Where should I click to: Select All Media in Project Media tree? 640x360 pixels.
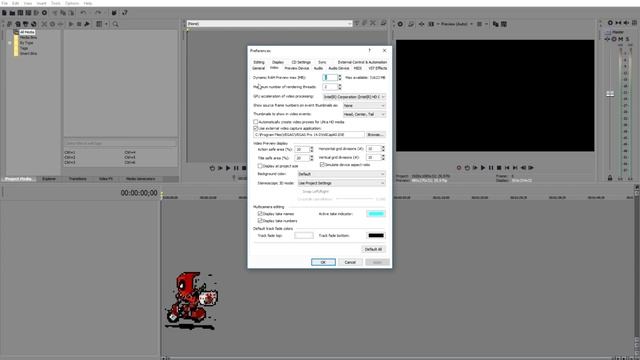coord(27,32)
